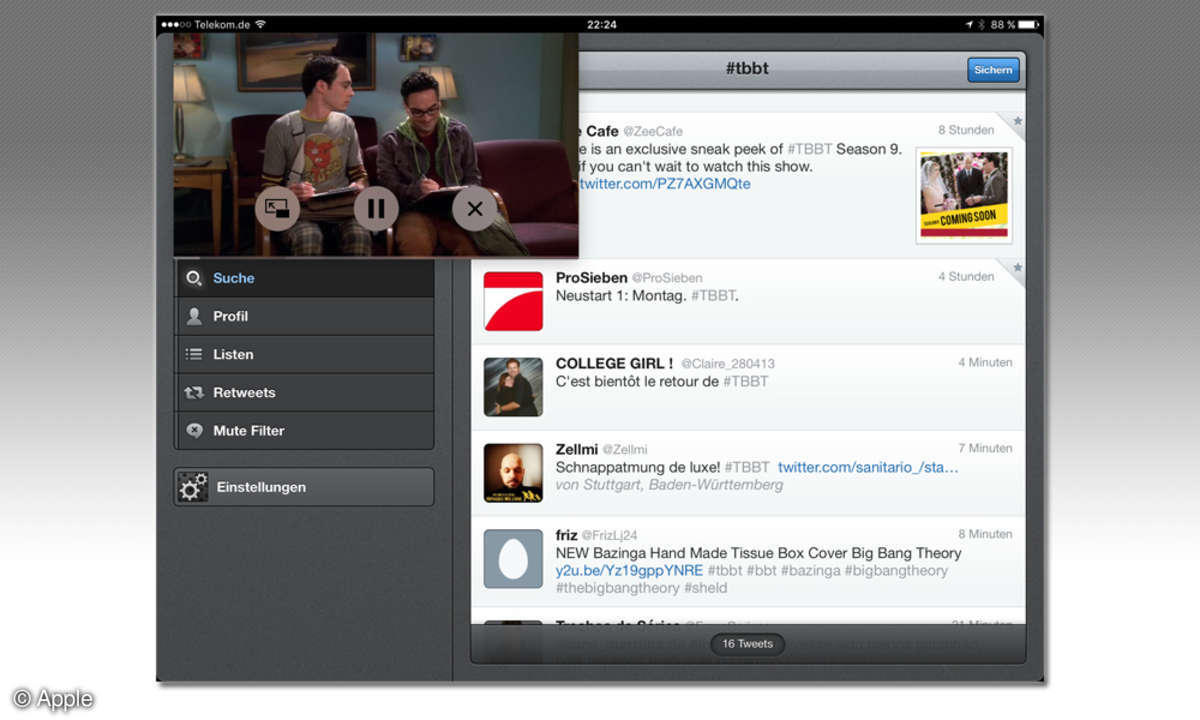Click the mute filter bubble icon

tap(194, 431)
